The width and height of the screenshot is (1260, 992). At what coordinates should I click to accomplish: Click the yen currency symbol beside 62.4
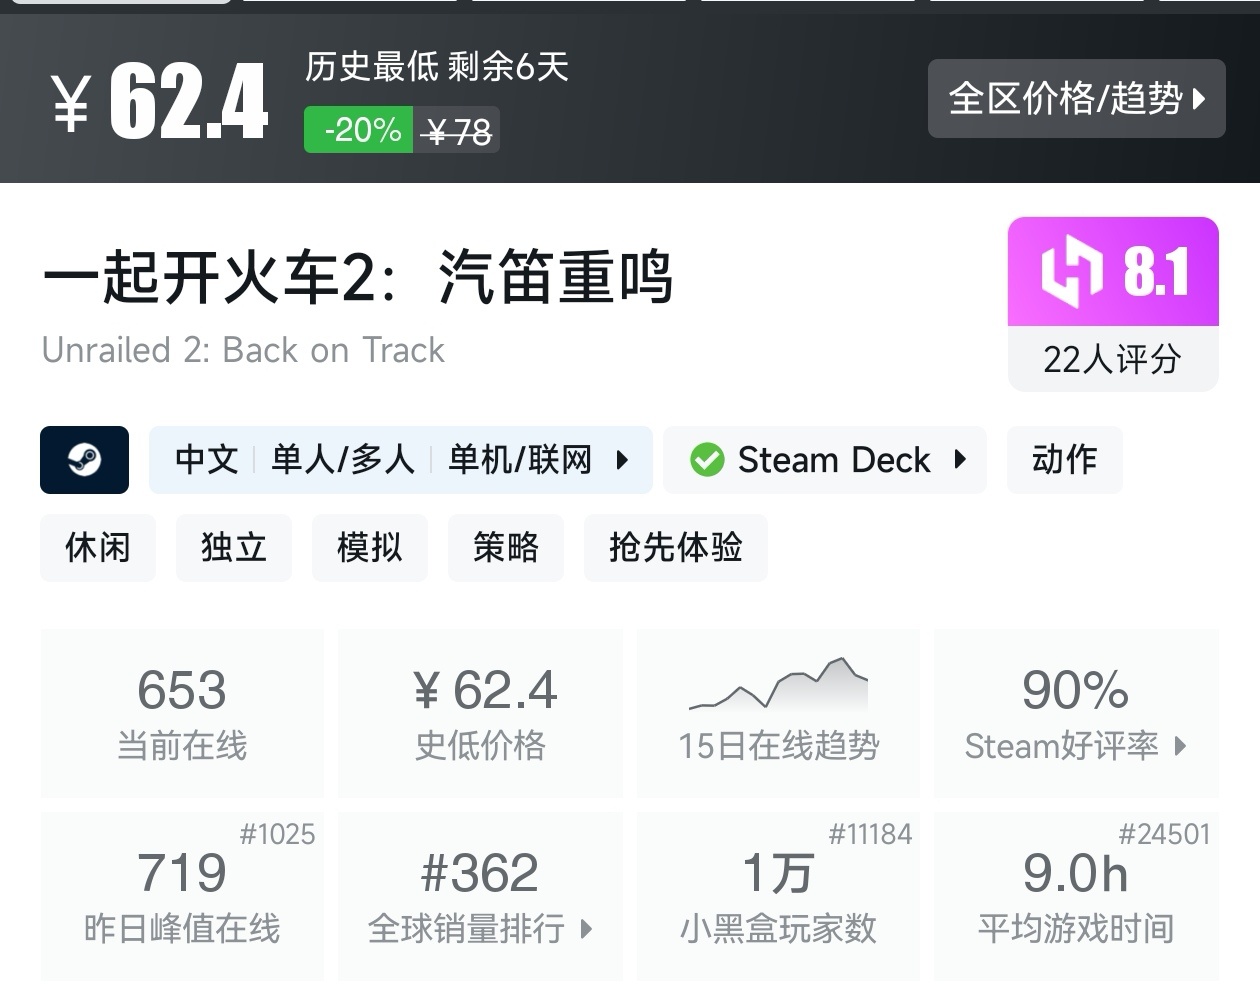coord(72,103)
